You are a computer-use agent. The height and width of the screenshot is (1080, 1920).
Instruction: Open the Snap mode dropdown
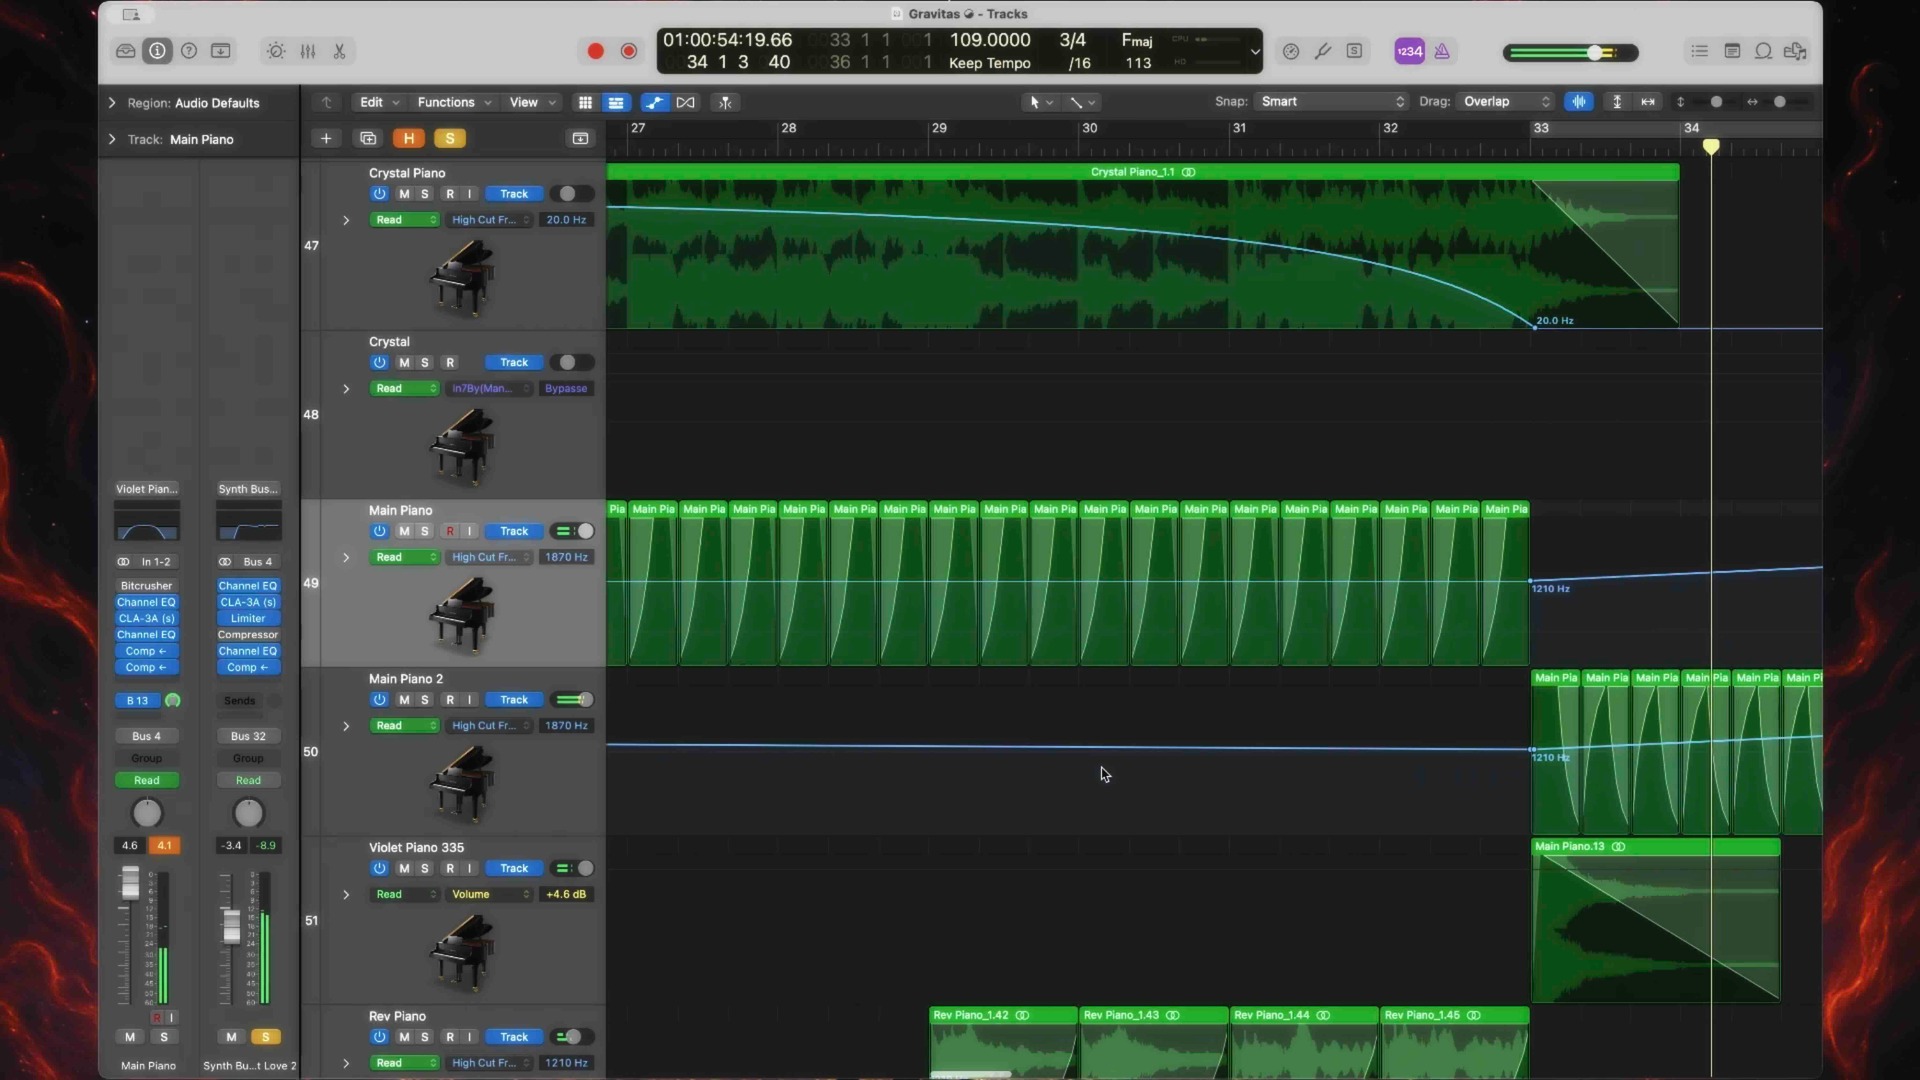point(1331,102)
